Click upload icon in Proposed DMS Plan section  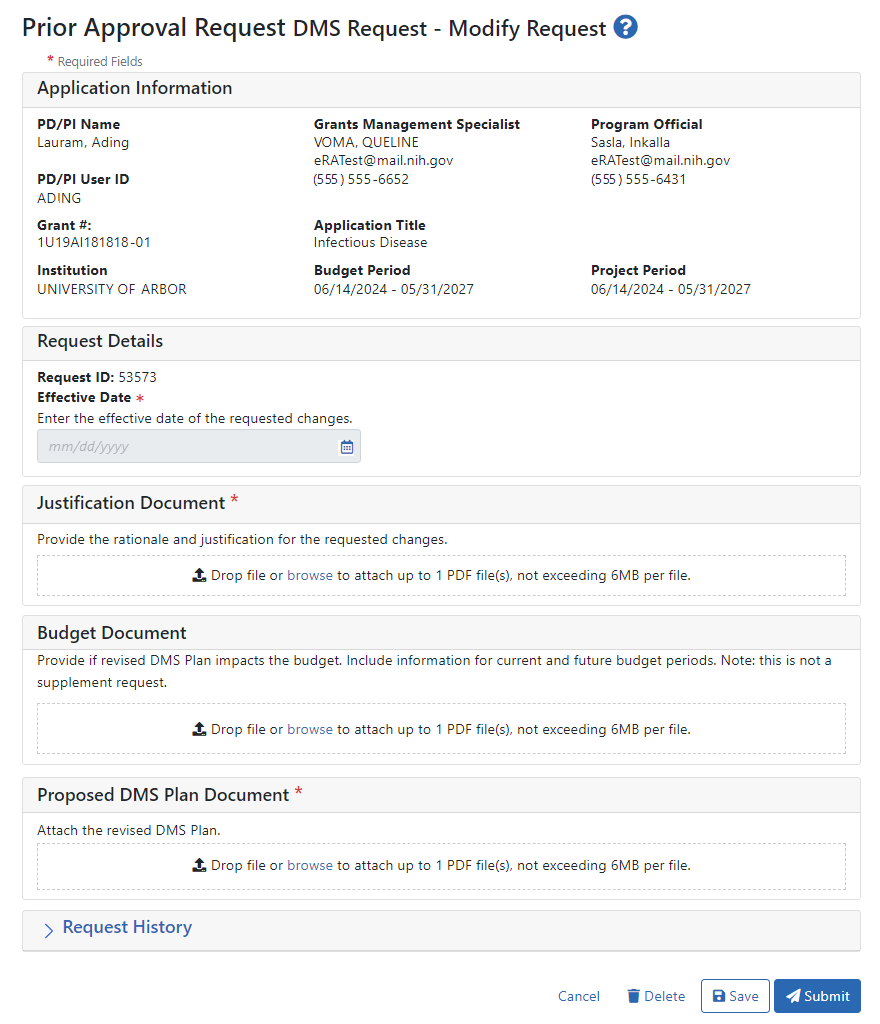coord(198,866)
